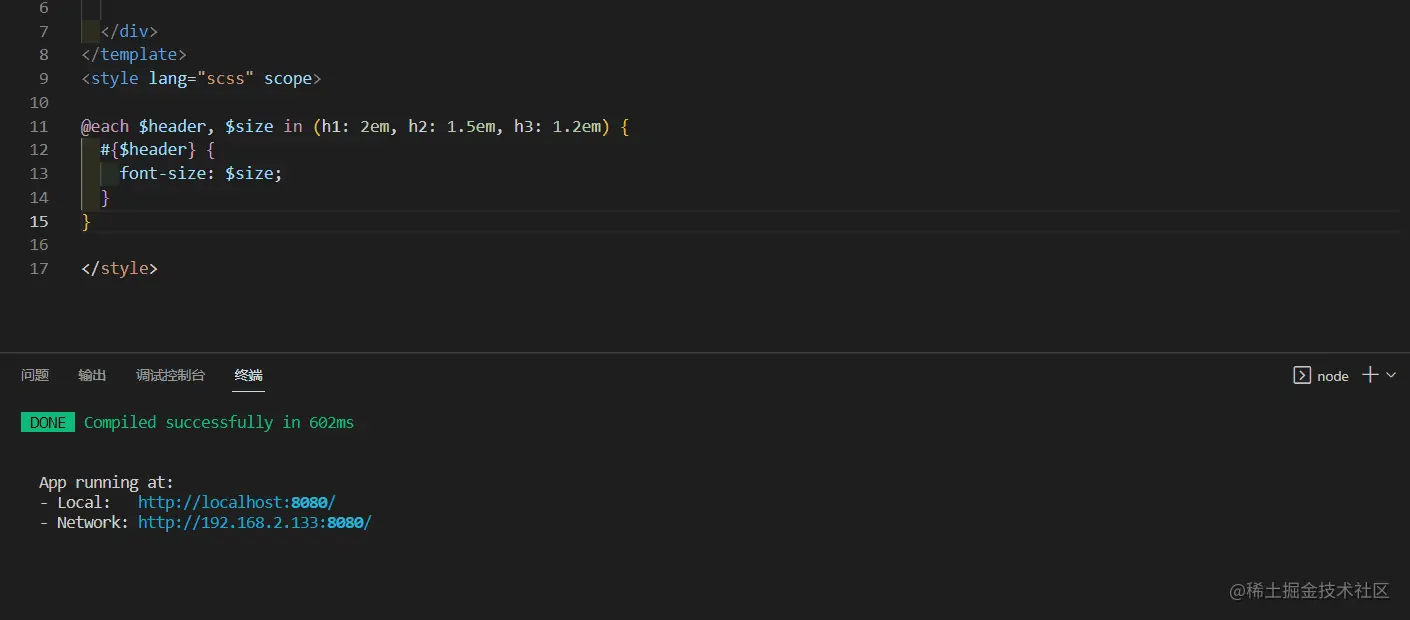Select the @each keyword on line 11
This screenshot has width=1410, height=620.
pyautogui.click(x=104, y=126)
